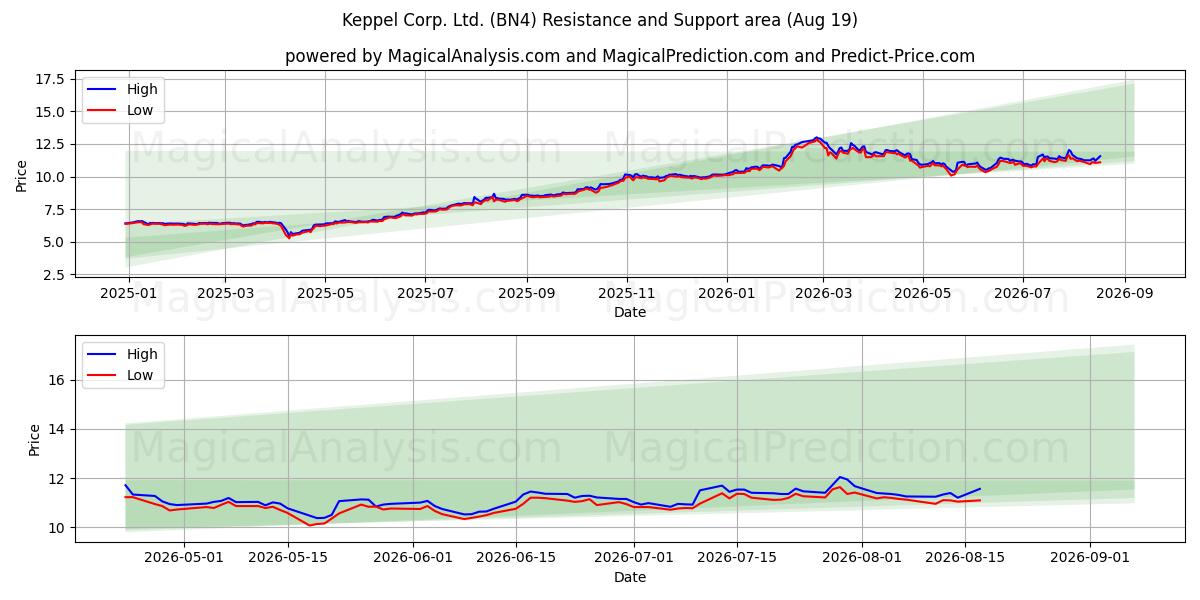The width and height of the screenshot is (1200, 600).
Task: Click the top chart x-axis label '2025-07'
Action: coord(425,295)
